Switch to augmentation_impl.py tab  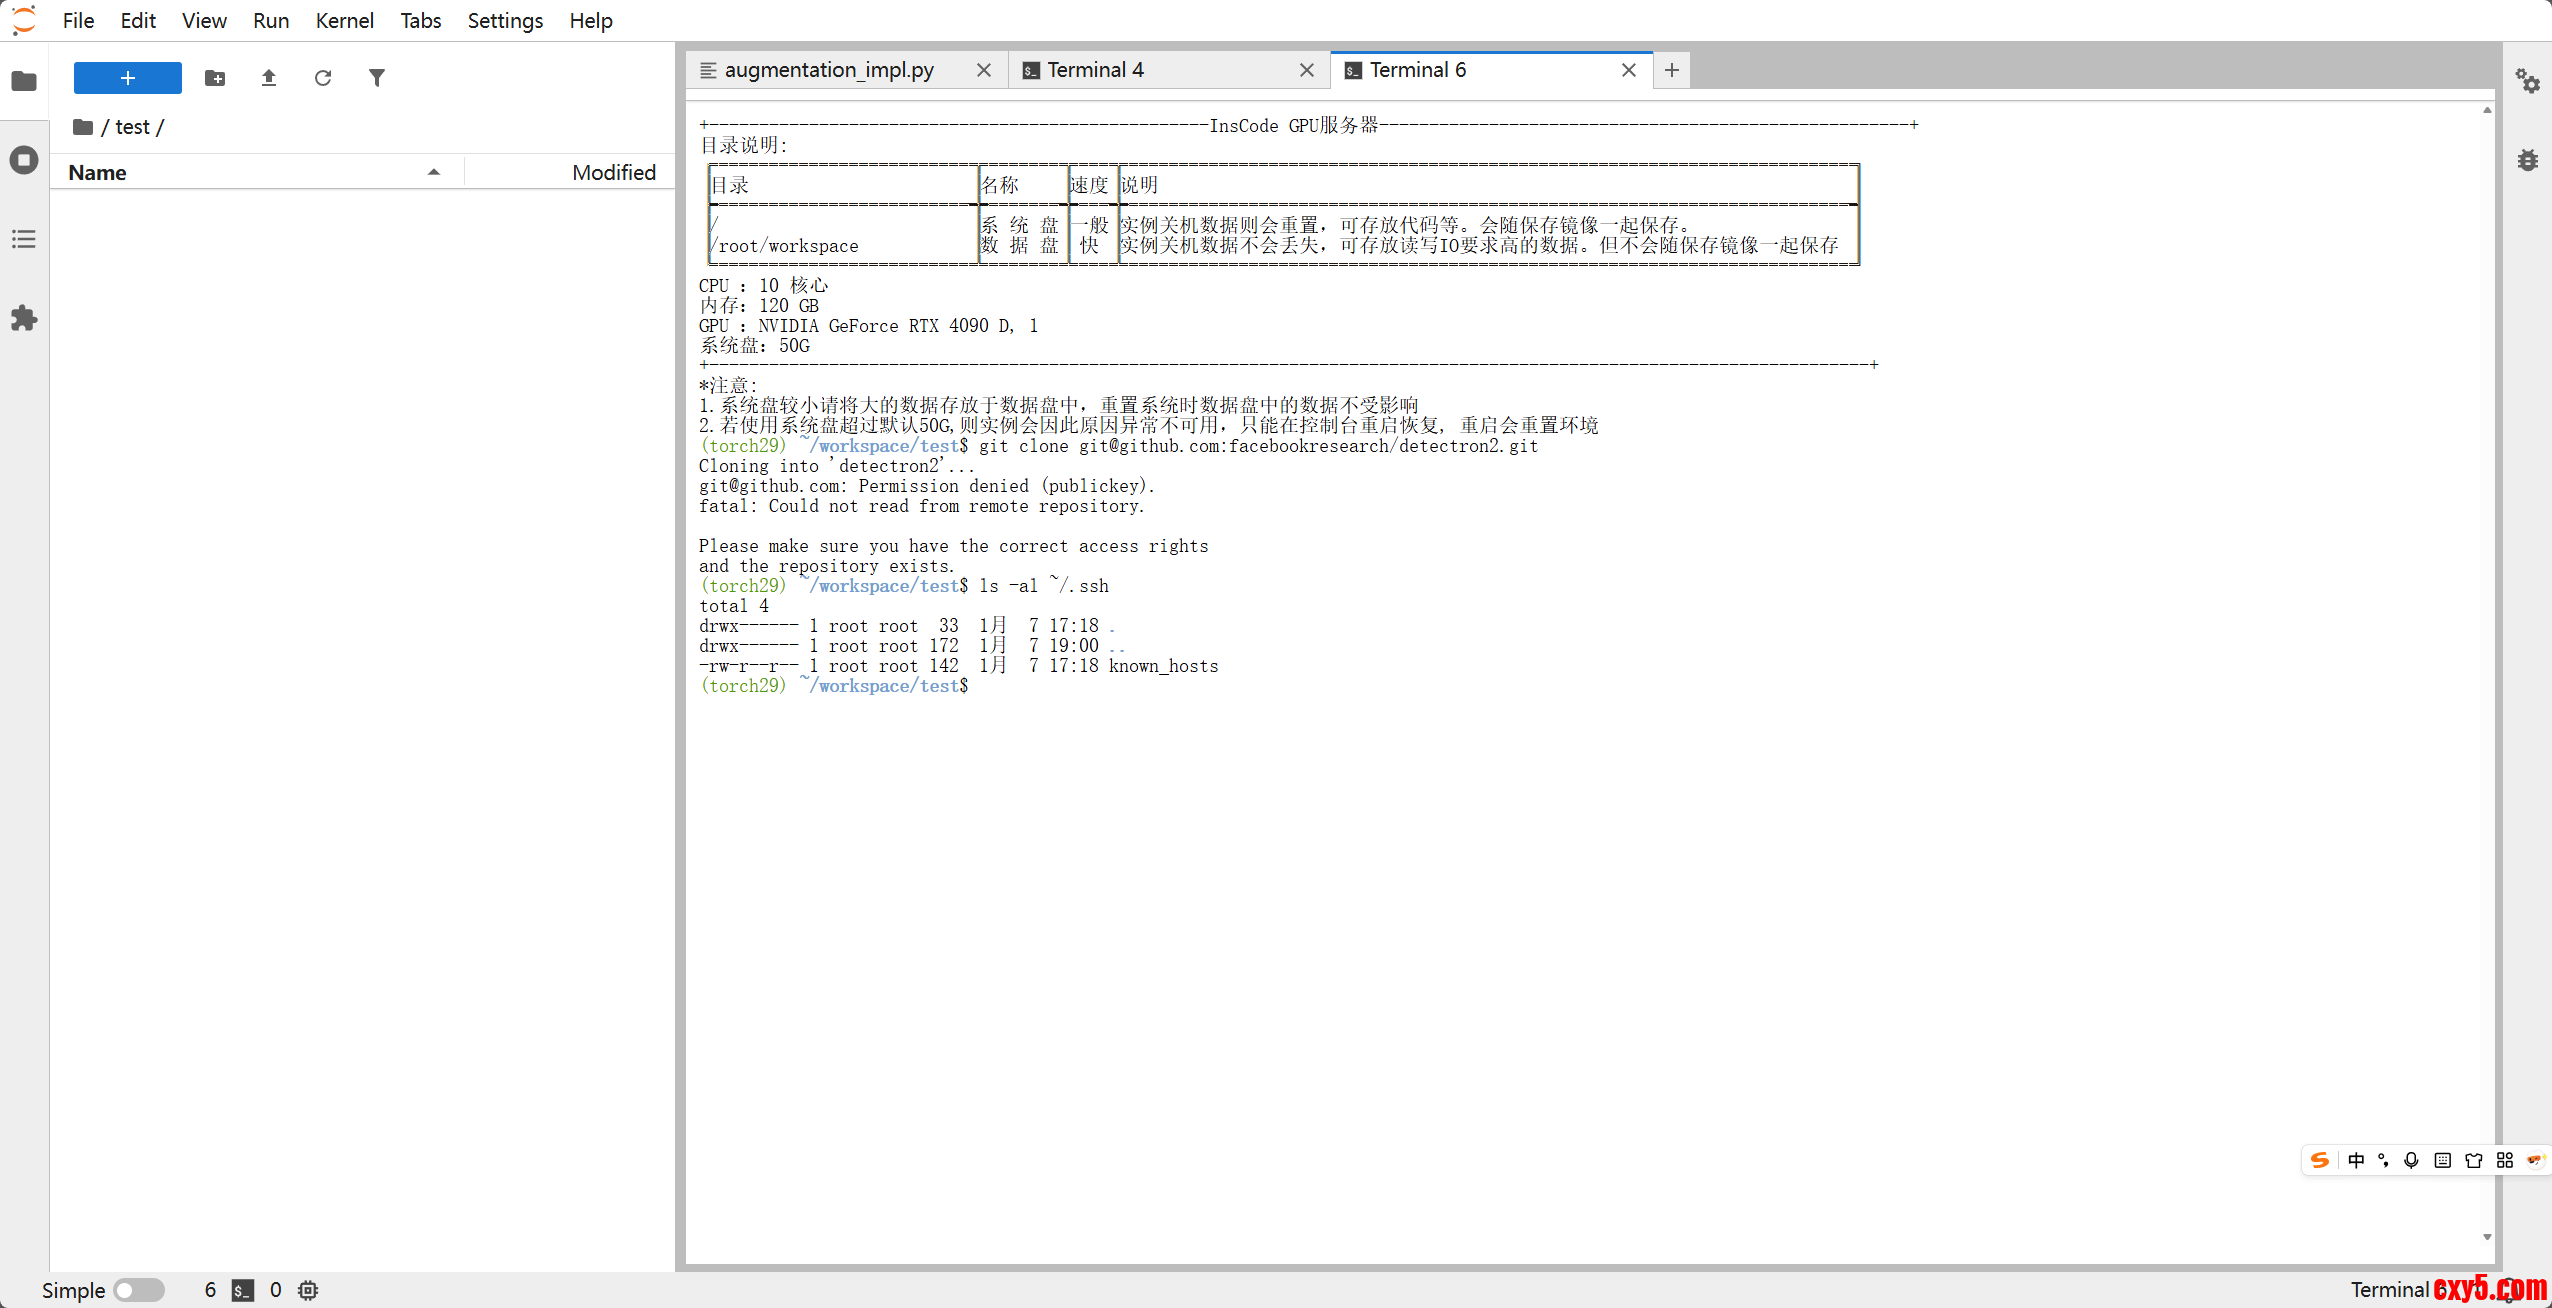[x=828, y=70]
